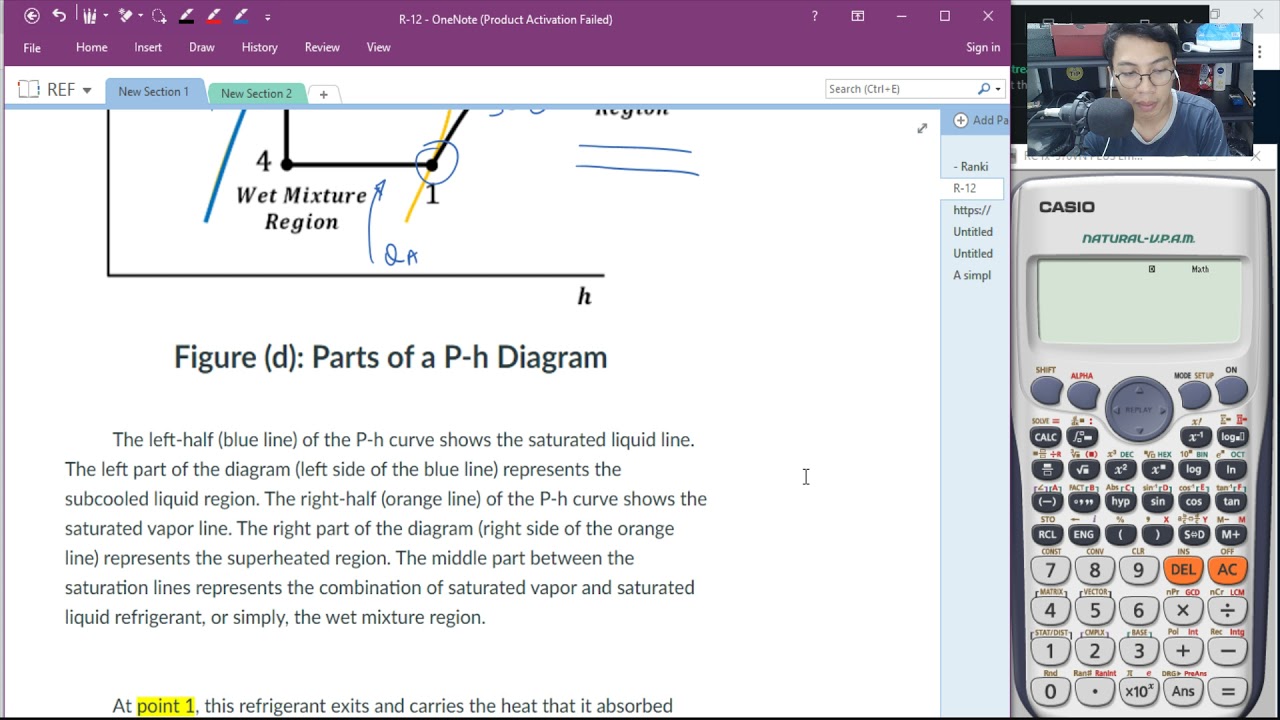Open the eraser options dropdown arrow
1280x720 pixels.
[139, 17]
